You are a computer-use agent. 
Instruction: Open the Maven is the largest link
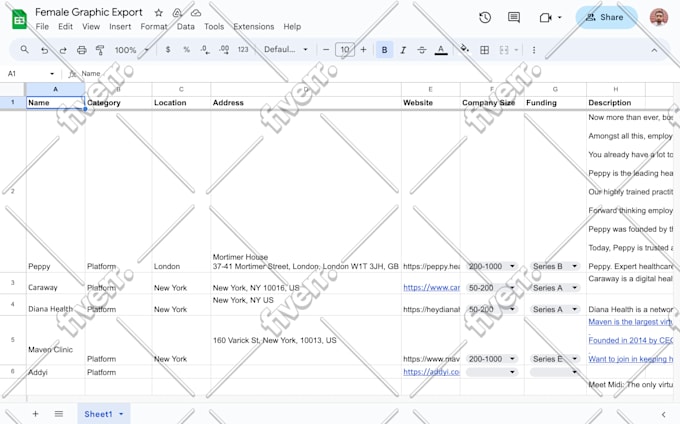click(630, 322)
